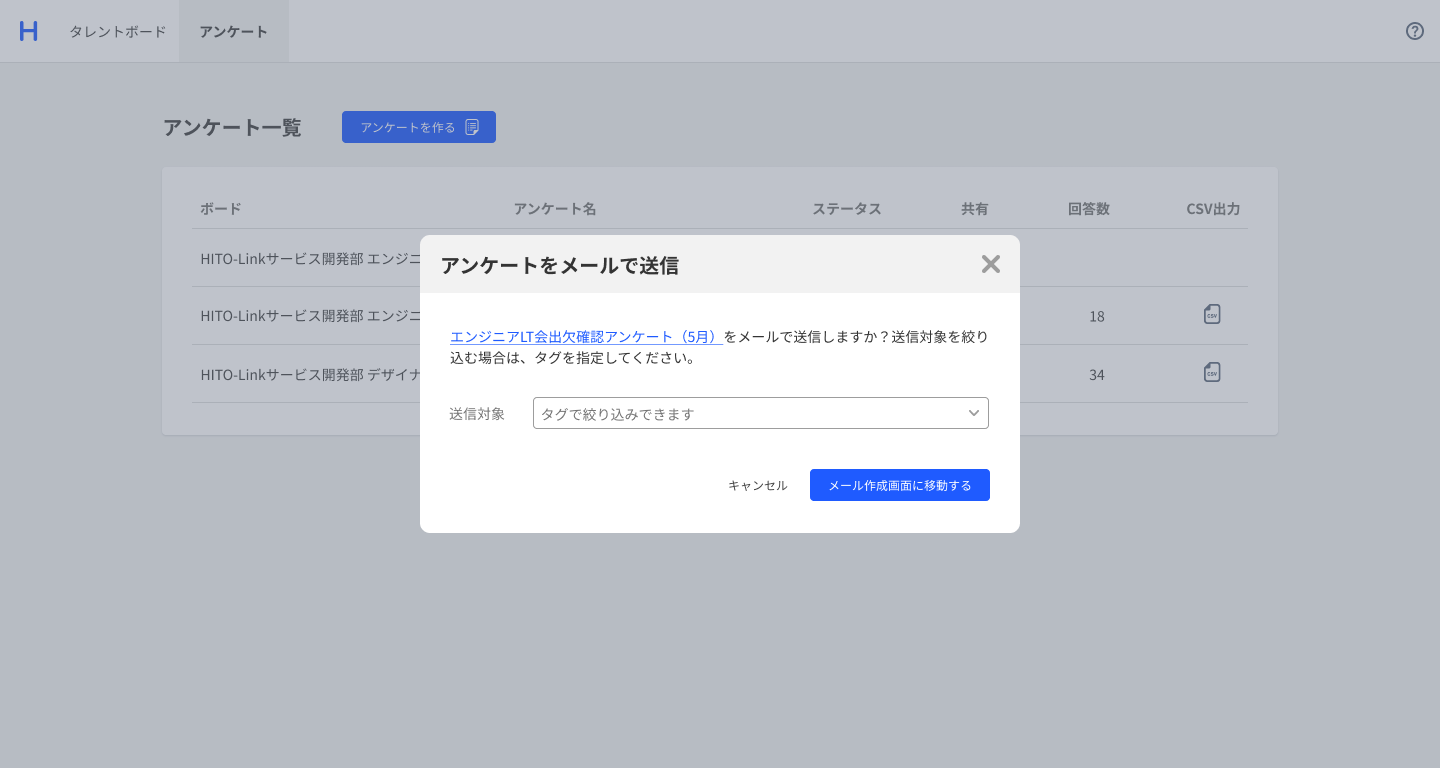The image size is (1440, 768).
Task: Click the ボード column header
Action: coord(220,209)
